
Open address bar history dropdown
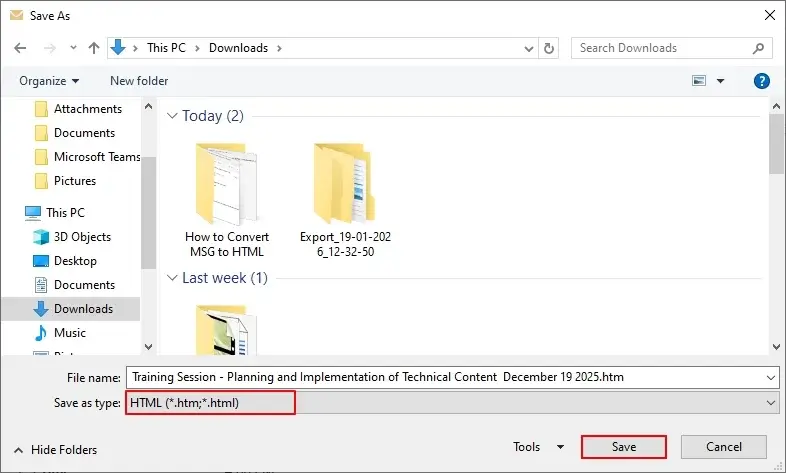click(x=528, y=49)
